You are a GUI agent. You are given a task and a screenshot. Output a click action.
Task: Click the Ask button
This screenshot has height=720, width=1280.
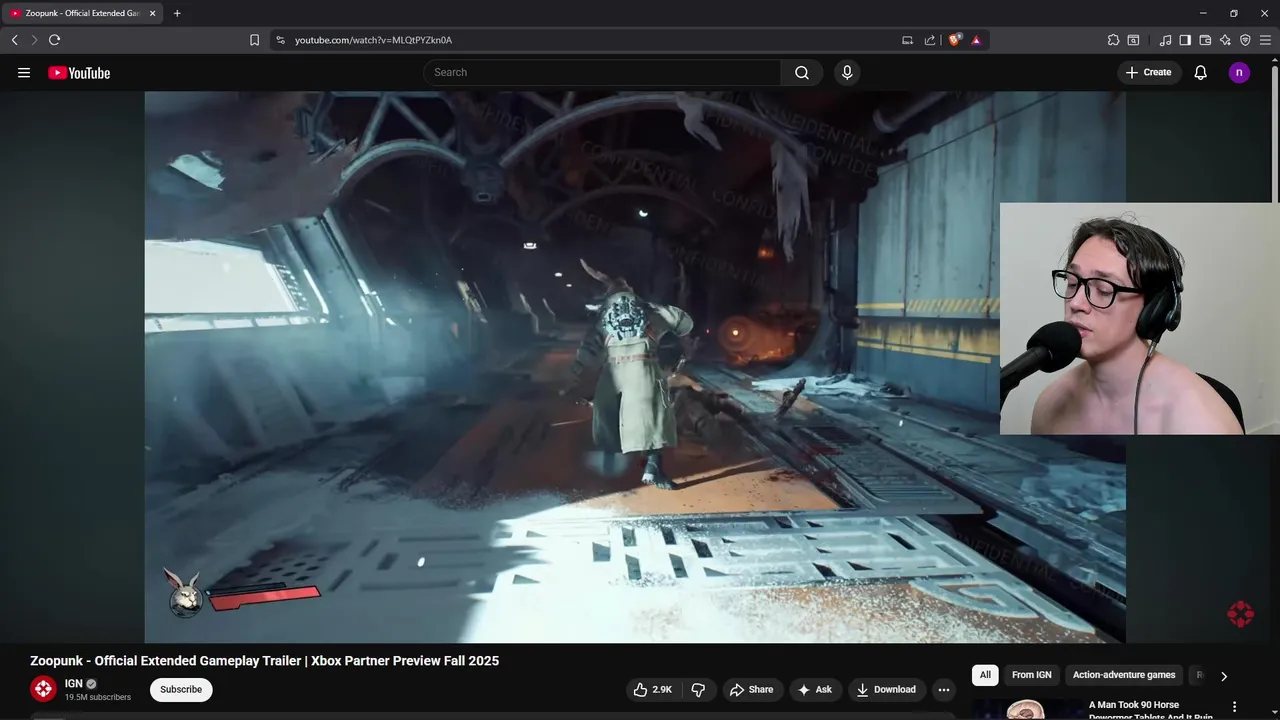[x=815, y=689]
